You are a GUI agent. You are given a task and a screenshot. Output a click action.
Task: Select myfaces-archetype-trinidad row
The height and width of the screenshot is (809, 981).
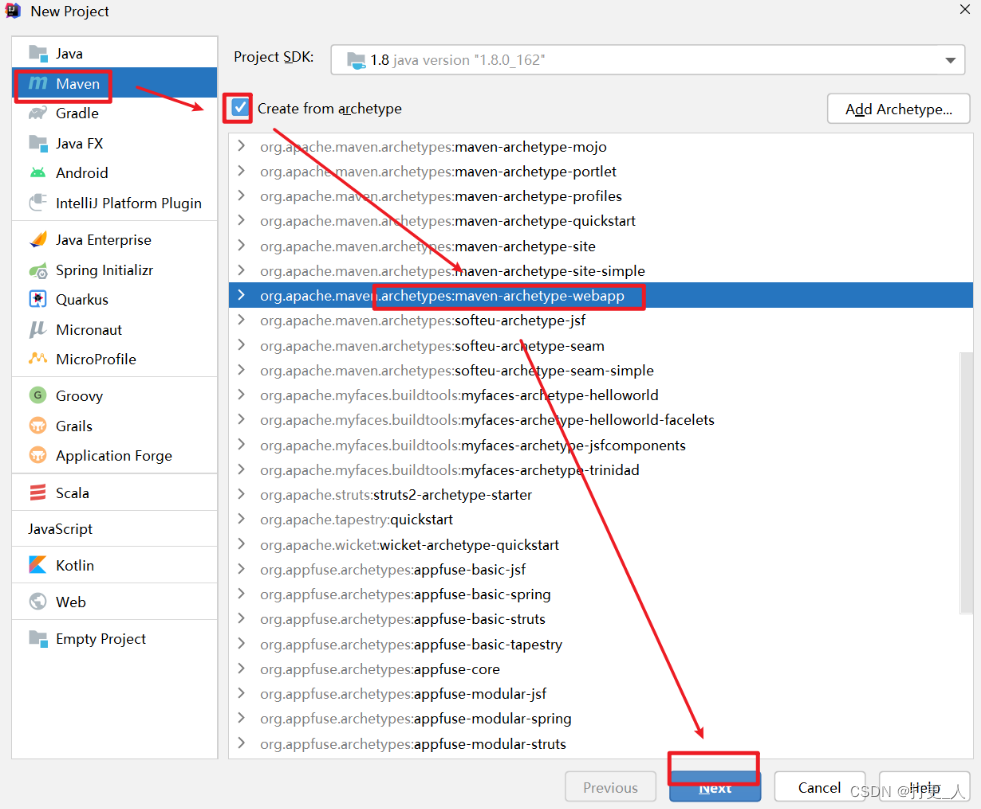click(601, 470)
